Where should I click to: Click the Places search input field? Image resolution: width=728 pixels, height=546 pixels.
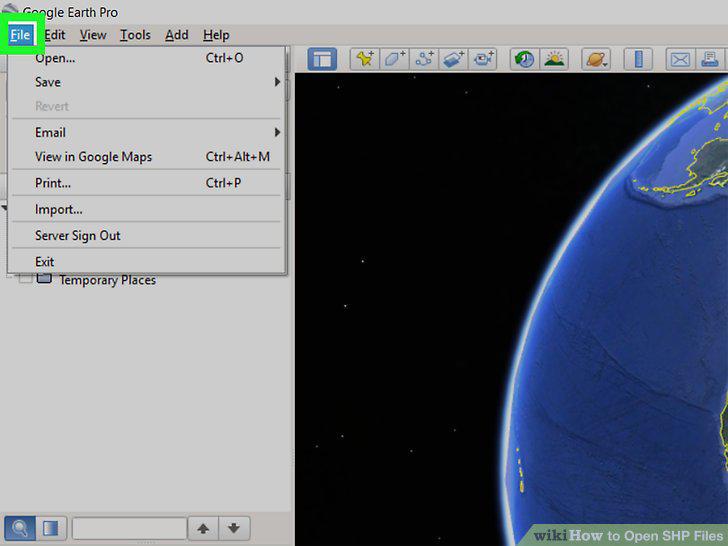click(x=130, y=528)
